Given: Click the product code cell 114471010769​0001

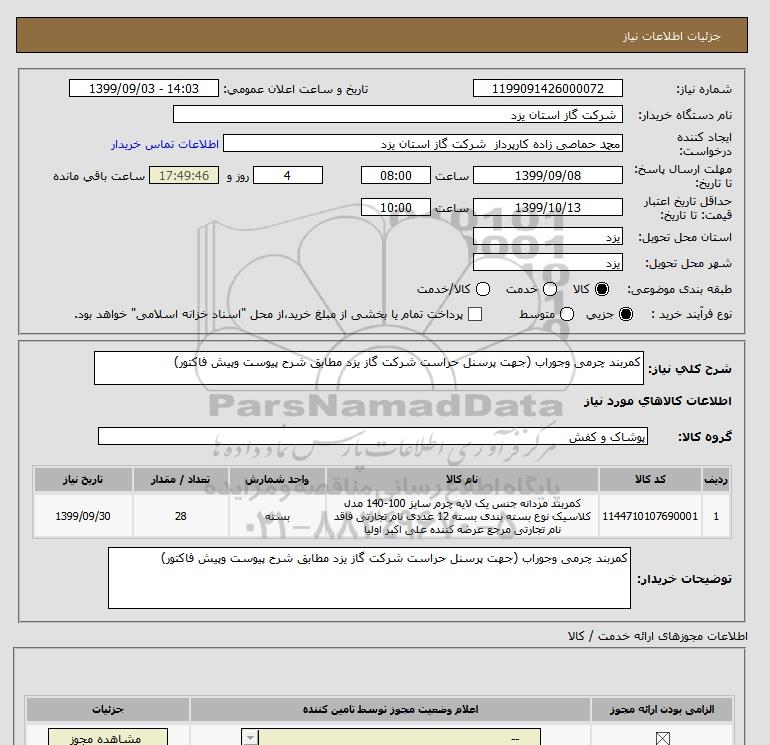Looking at the screenshot, I should 650,516.
